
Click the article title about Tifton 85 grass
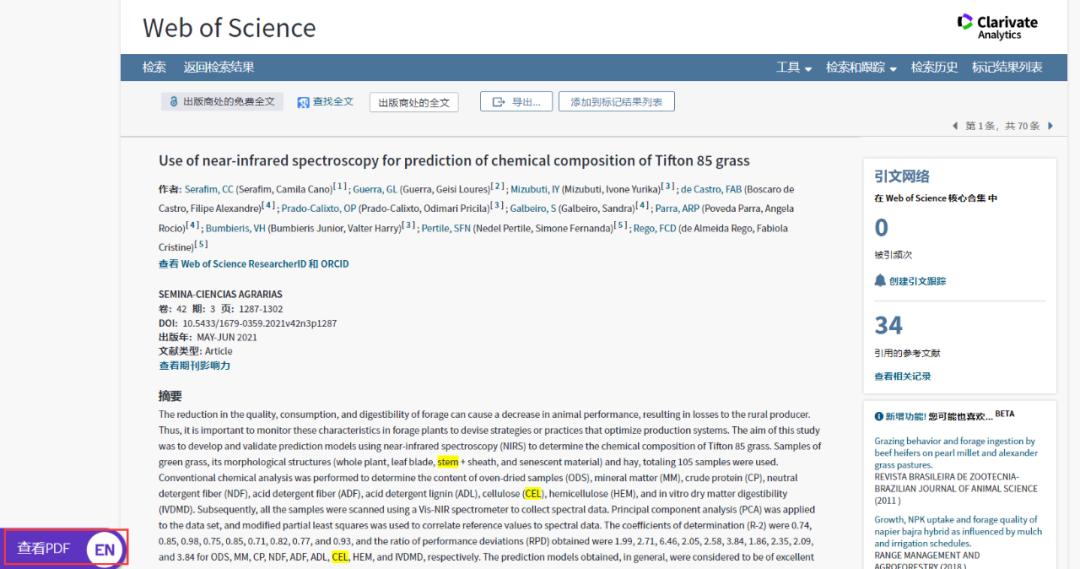[x=454, y=161]
